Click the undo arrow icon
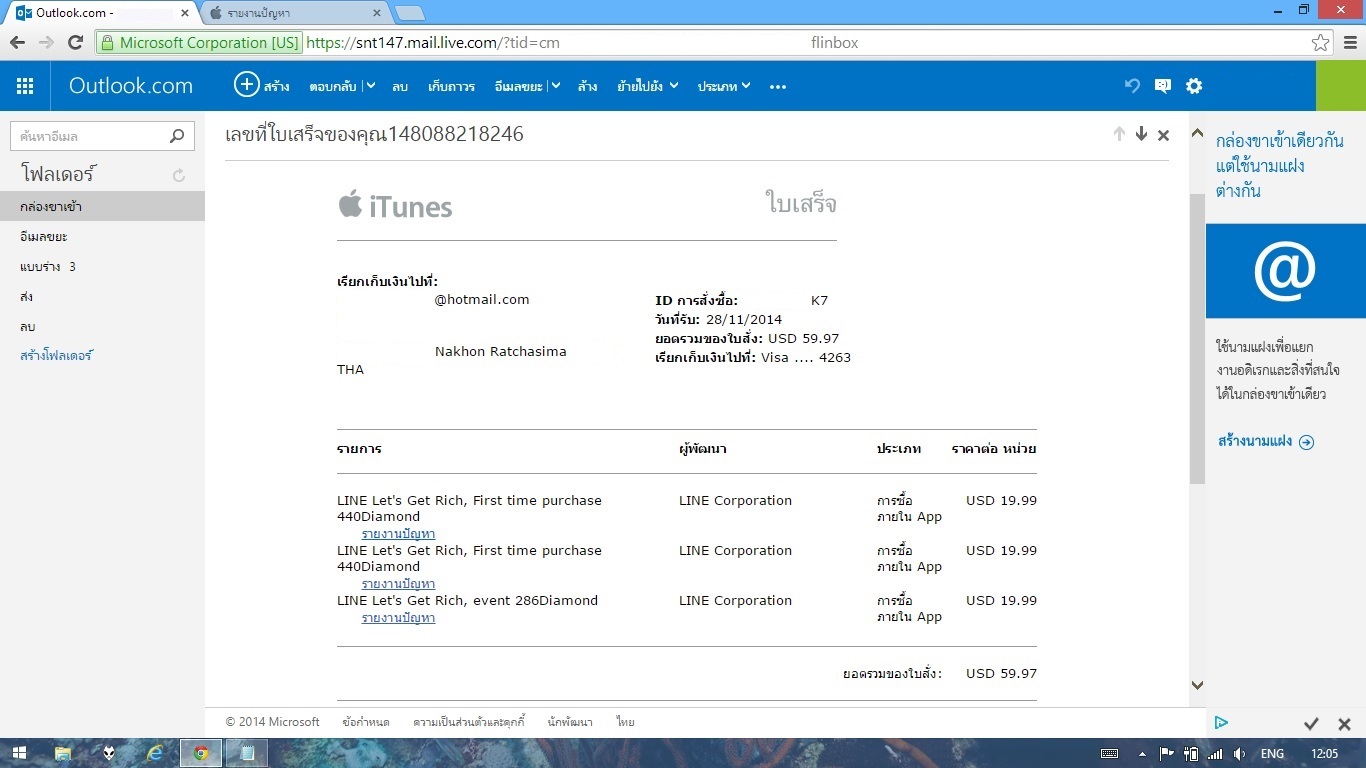Image resolution: width=1366 pixels, height=768 pixels. click(1132, 86)
